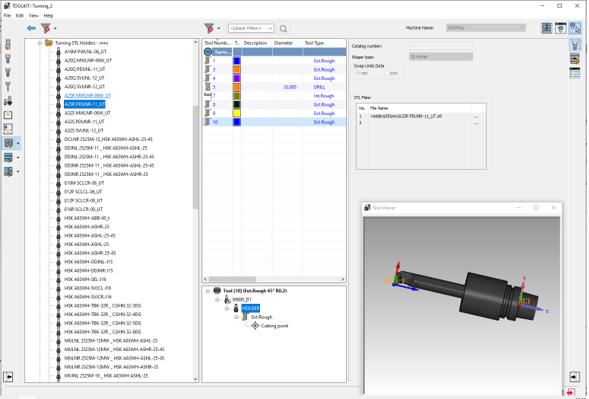
Task: Click the blue back arrow icon
Action: pyautogui.click(x=31, y=28)
